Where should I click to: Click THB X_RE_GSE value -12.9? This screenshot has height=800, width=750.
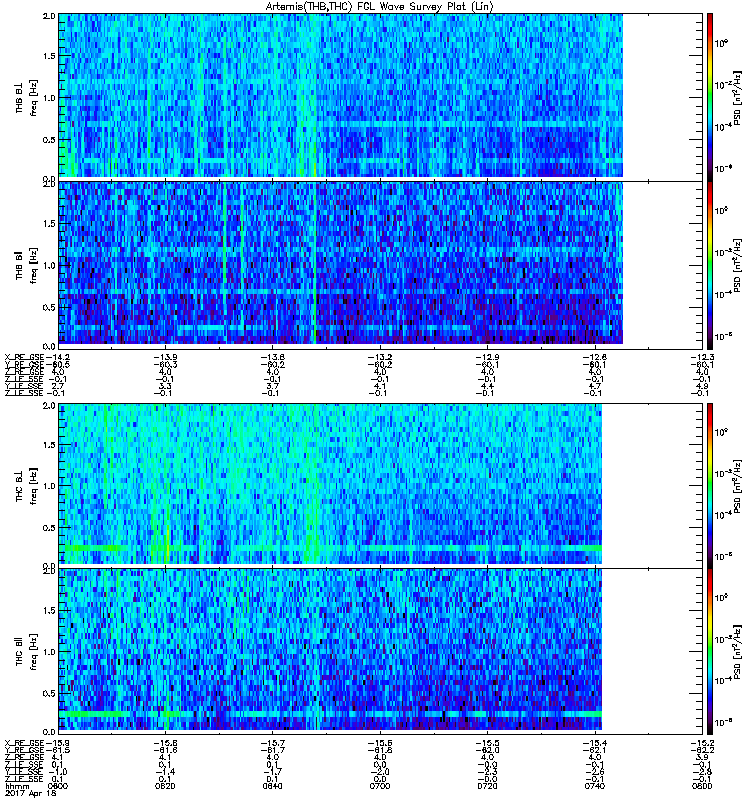(x=487, y=357)
